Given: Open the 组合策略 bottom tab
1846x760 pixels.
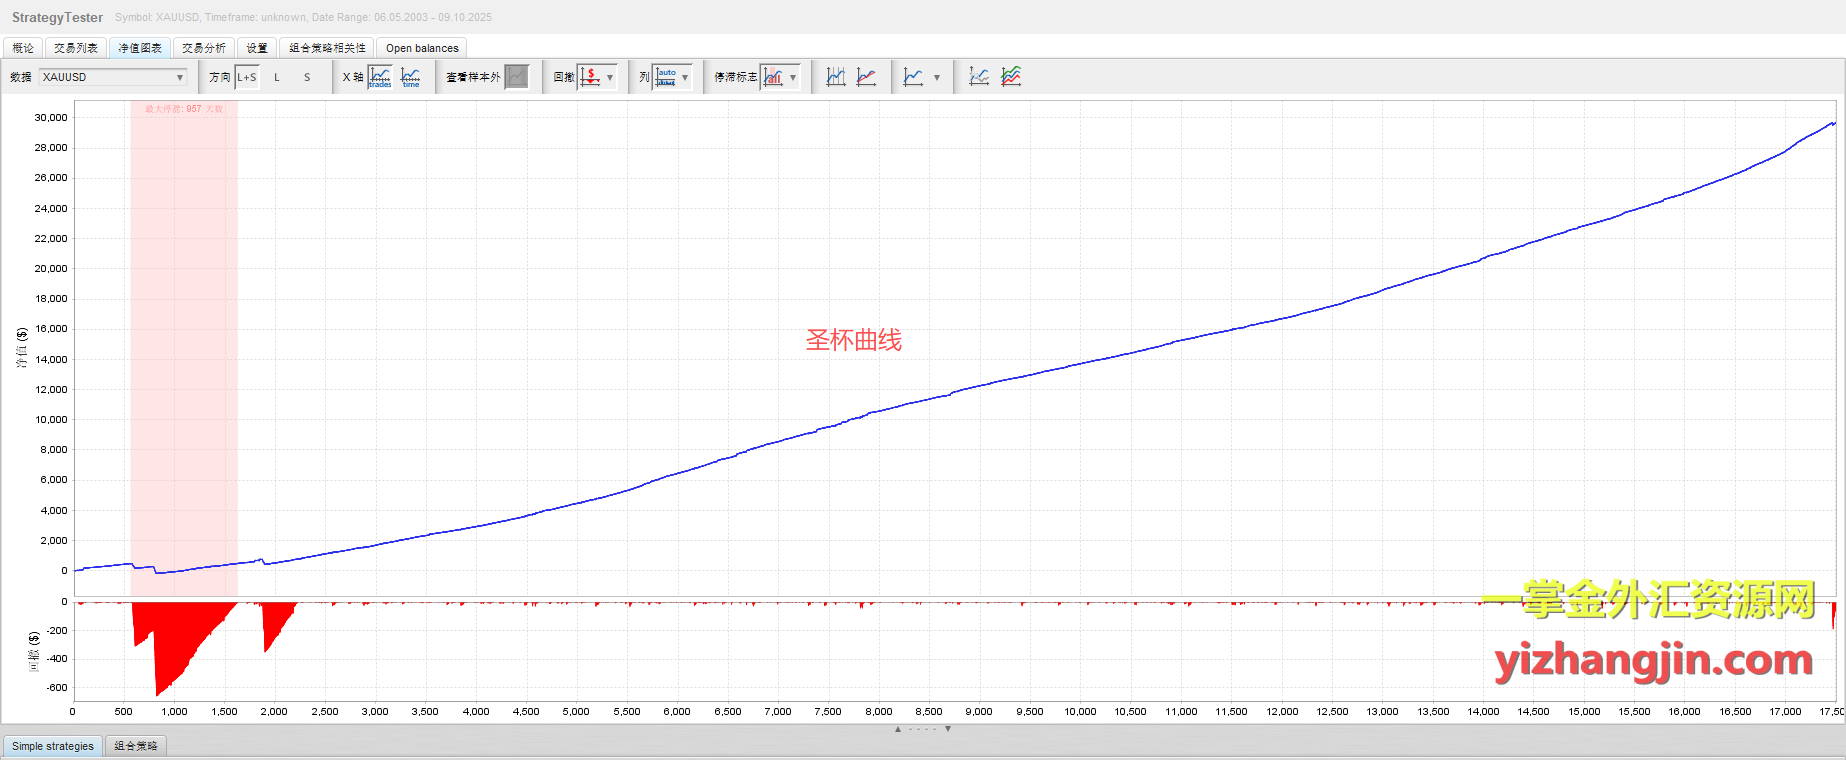Looking at the screenshot, I should (x=136, y=746).
